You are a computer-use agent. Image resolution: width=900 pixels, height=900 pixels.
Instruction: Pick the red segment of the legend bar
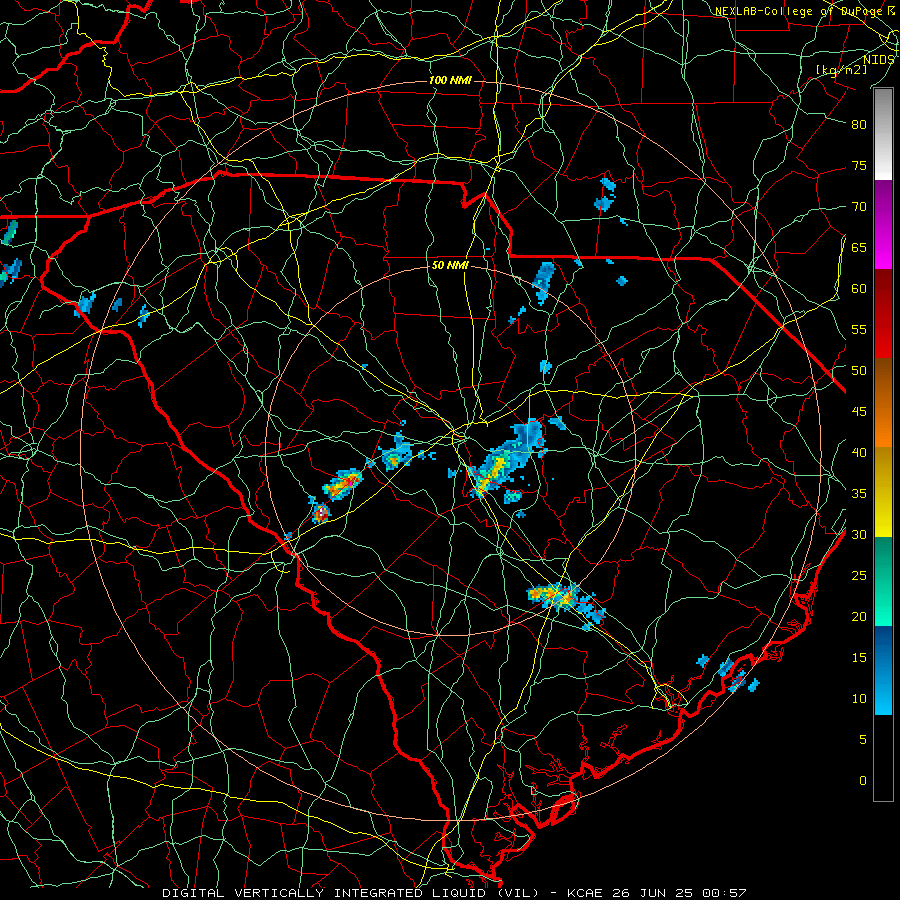883,314
